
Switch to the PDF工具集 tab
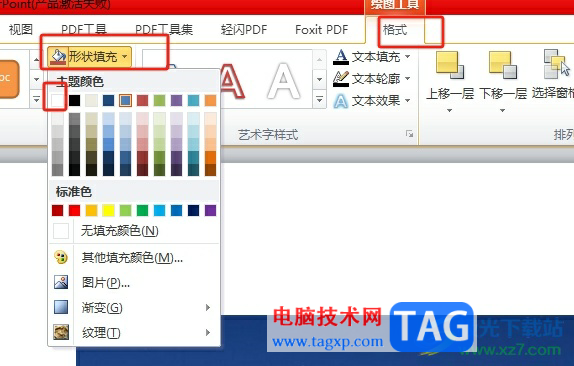(164, 29)
